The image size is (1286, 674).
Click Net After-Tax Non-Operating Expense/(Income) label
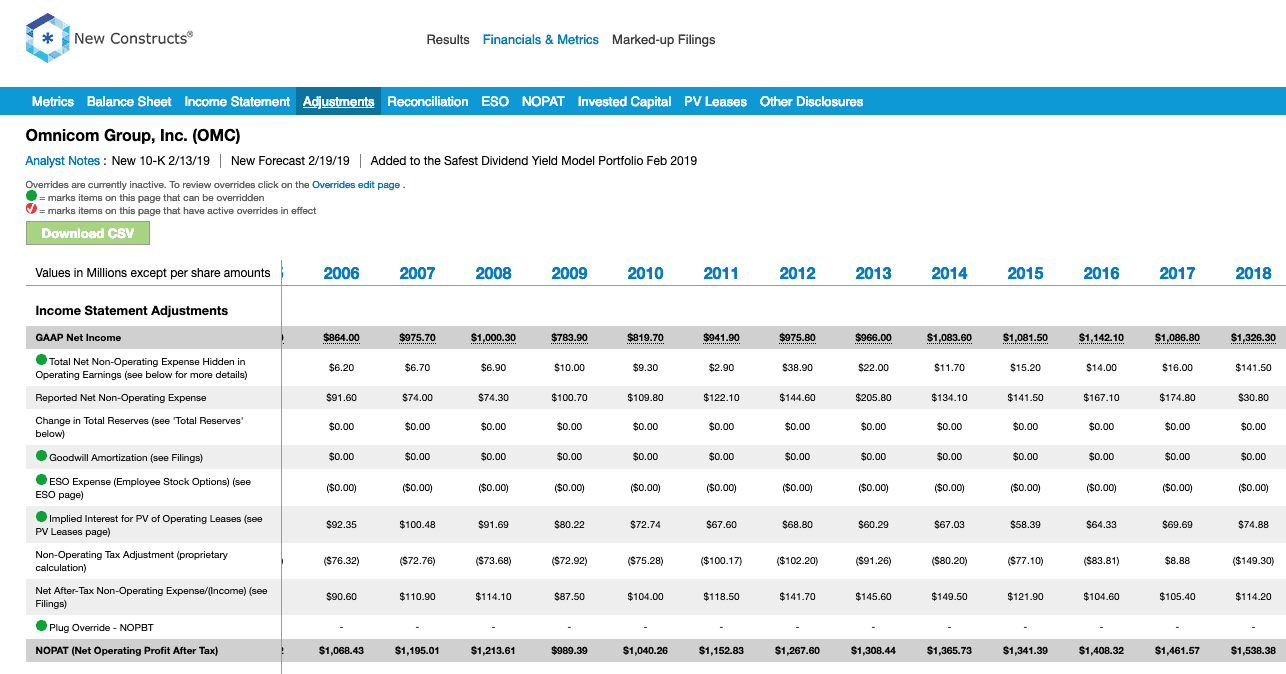(x=152, y=597)
